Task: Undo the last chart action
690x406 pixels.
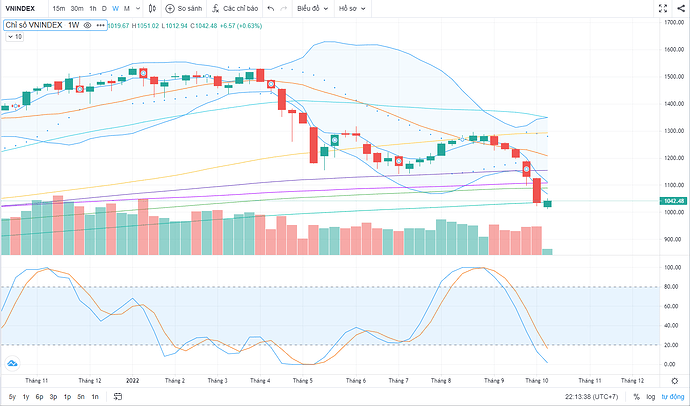Action: (271, 8)
